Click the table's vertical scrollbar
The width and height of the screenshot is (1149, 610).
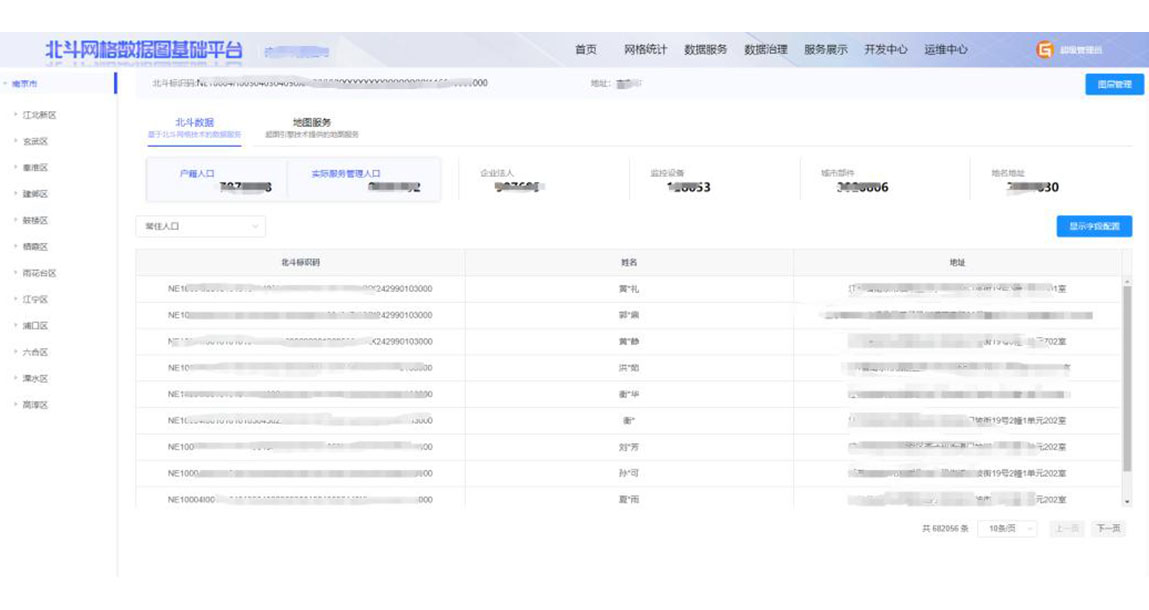click(1128, 380)
